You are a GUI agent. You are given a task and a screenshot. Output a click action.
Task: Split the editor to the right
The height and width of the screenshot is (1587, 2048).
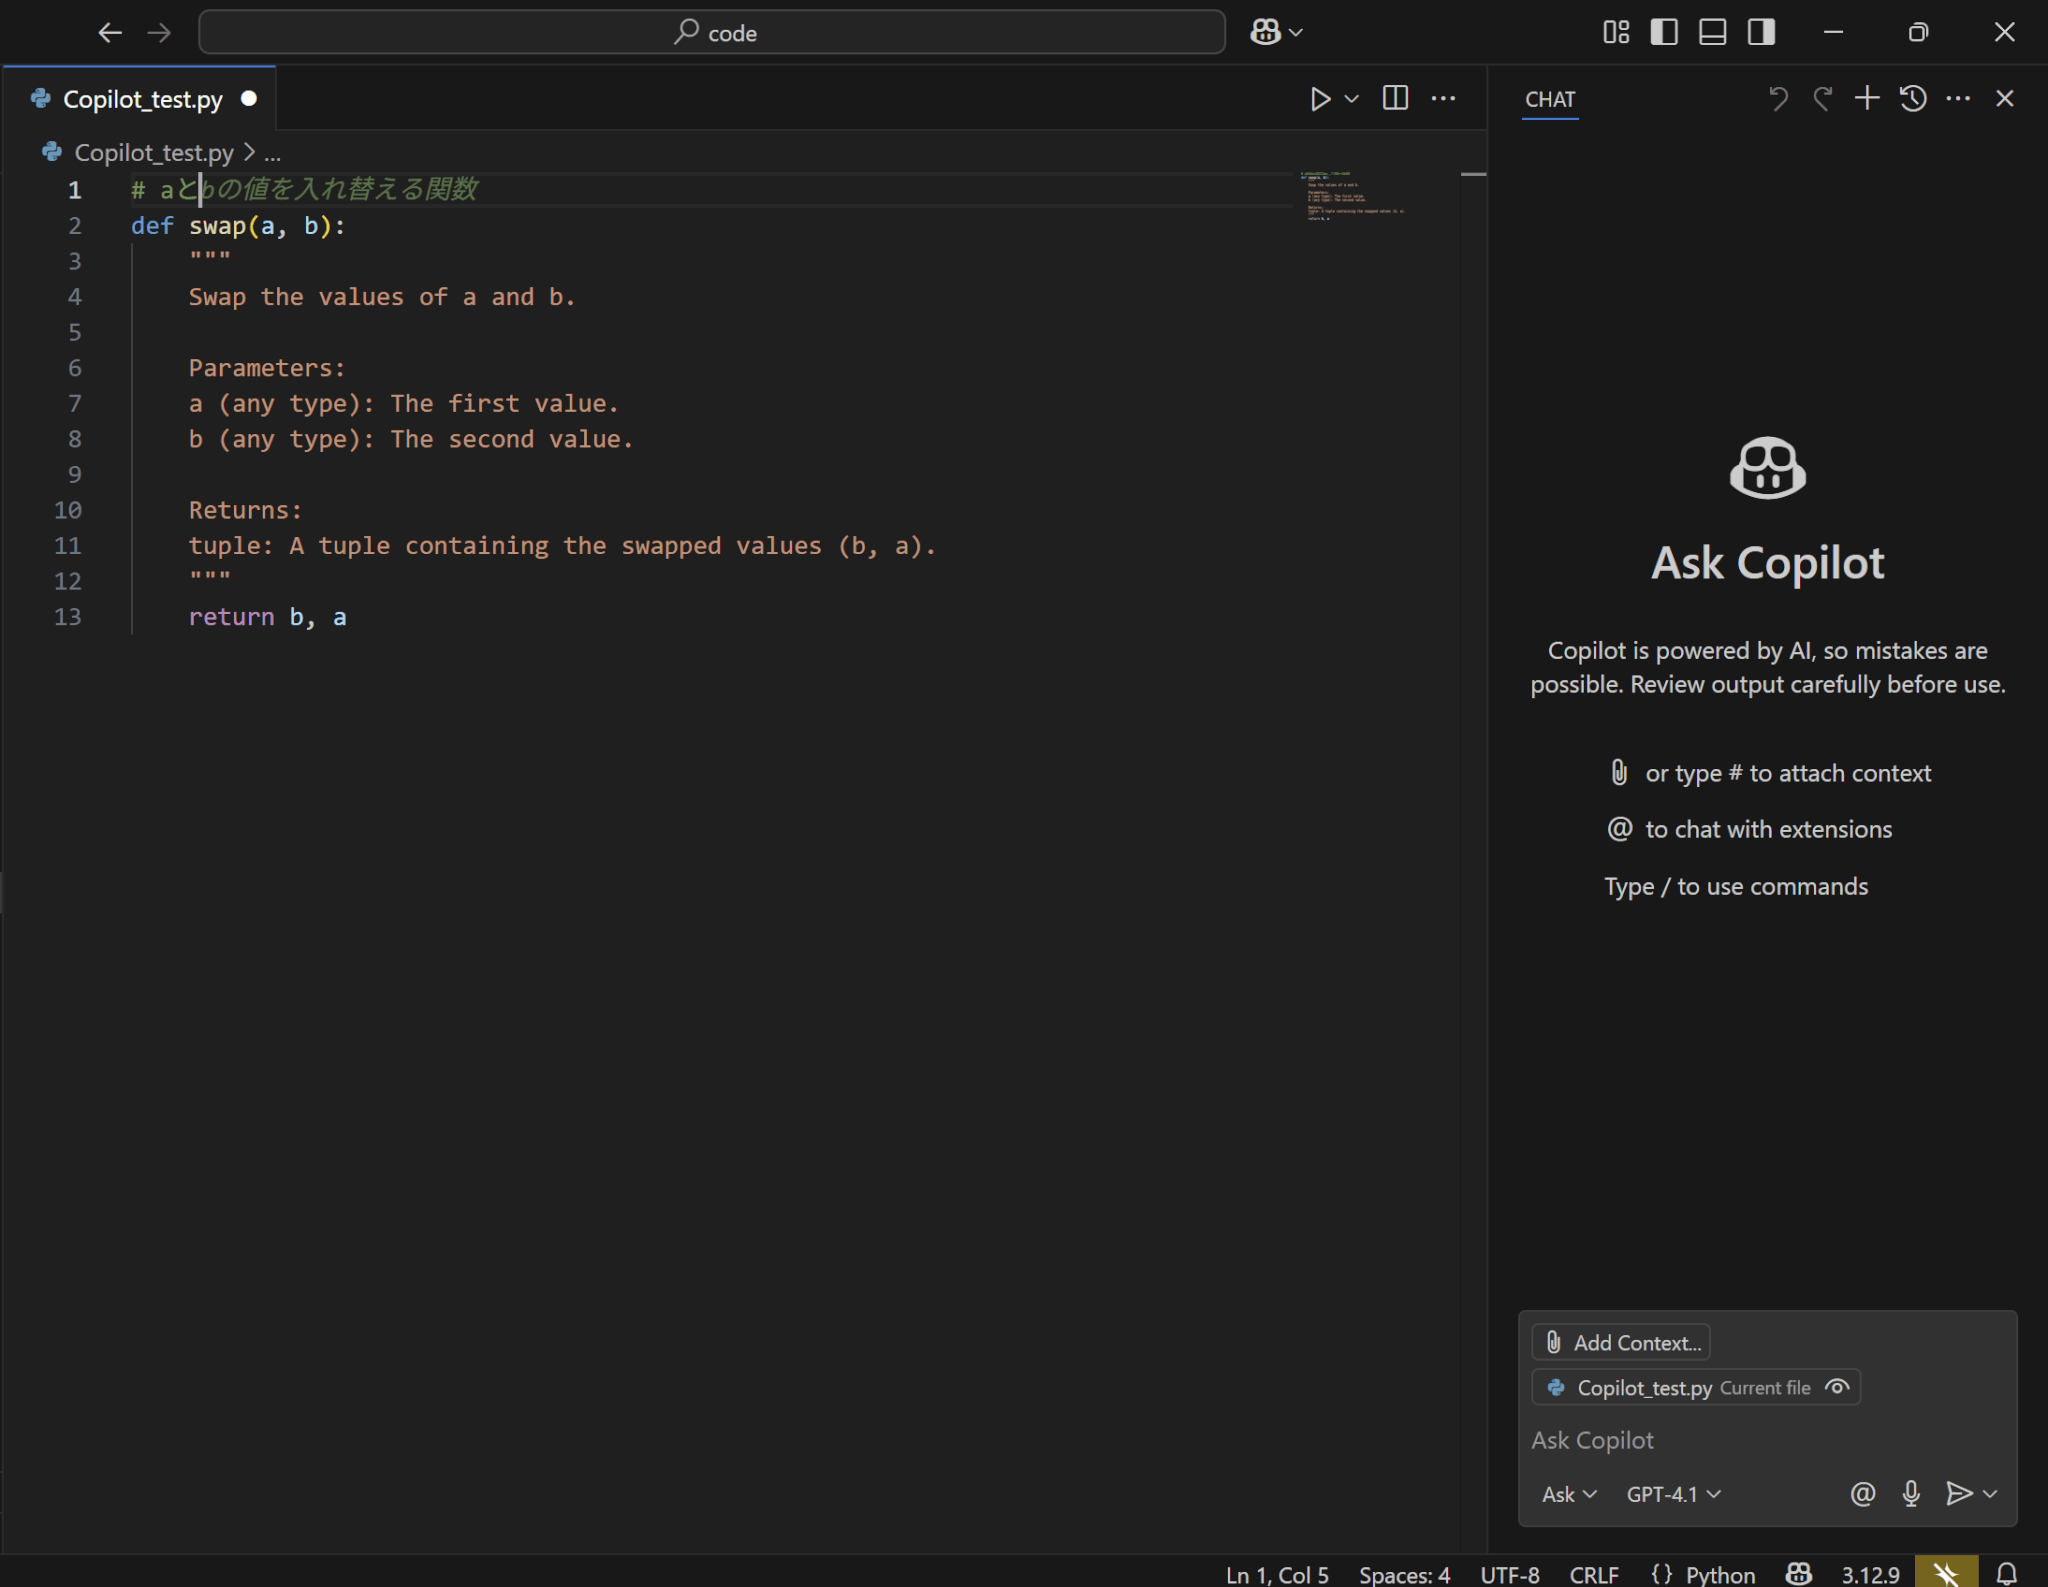click(x=1395, y=98)
